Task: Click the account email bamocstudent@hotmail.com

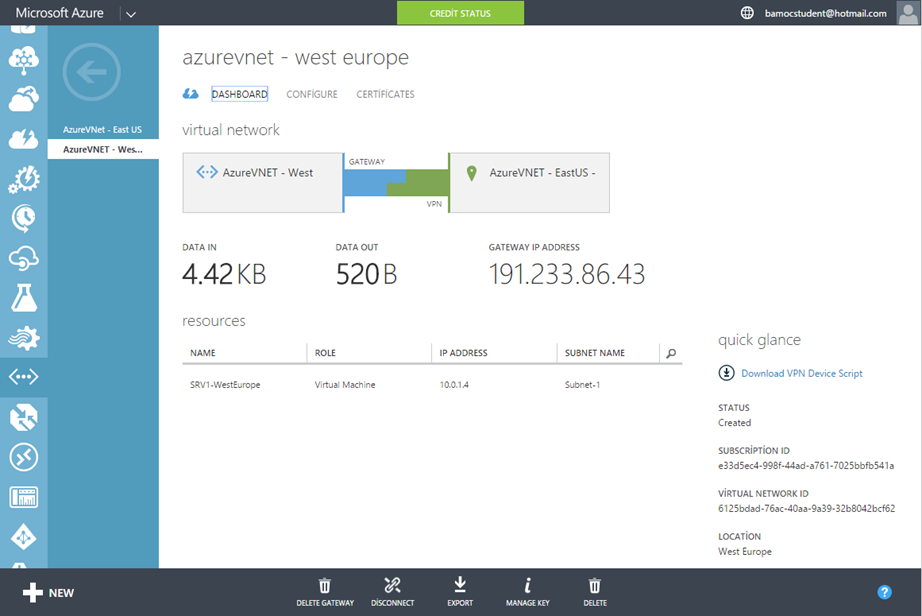Action: click(825, 13)
